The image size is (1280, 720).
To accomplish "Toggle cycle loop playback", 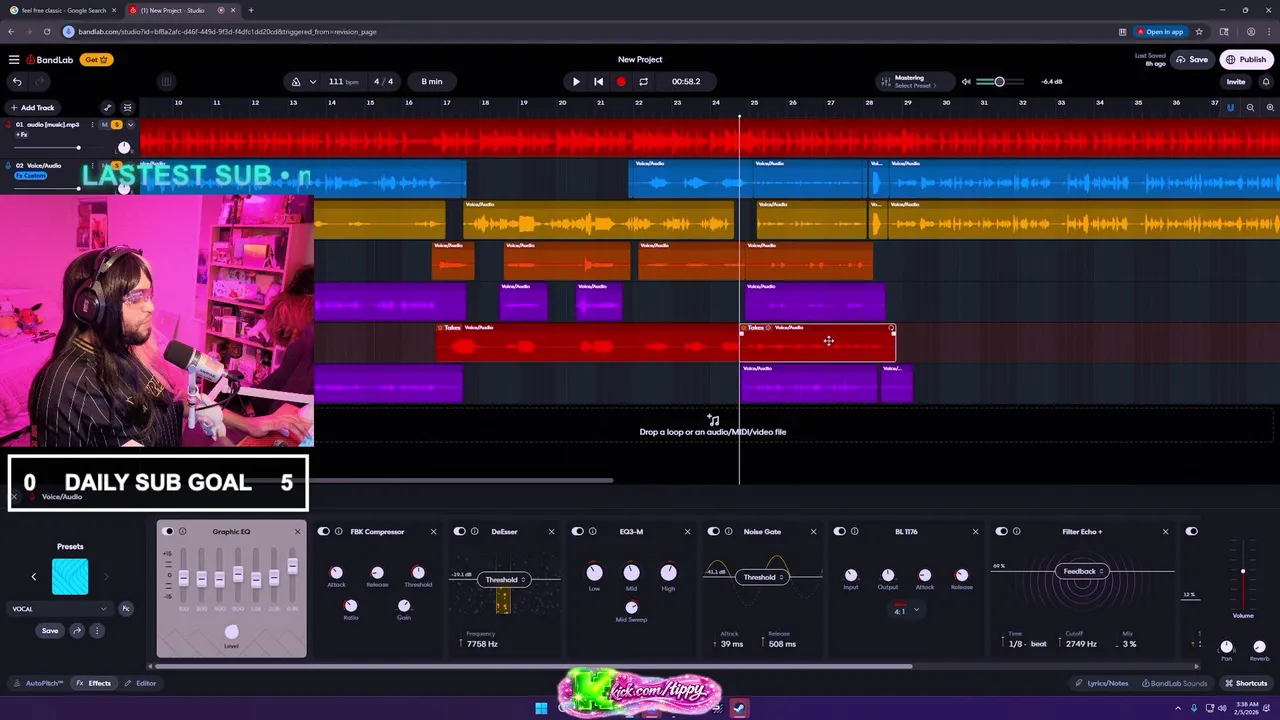I will 643,82.
